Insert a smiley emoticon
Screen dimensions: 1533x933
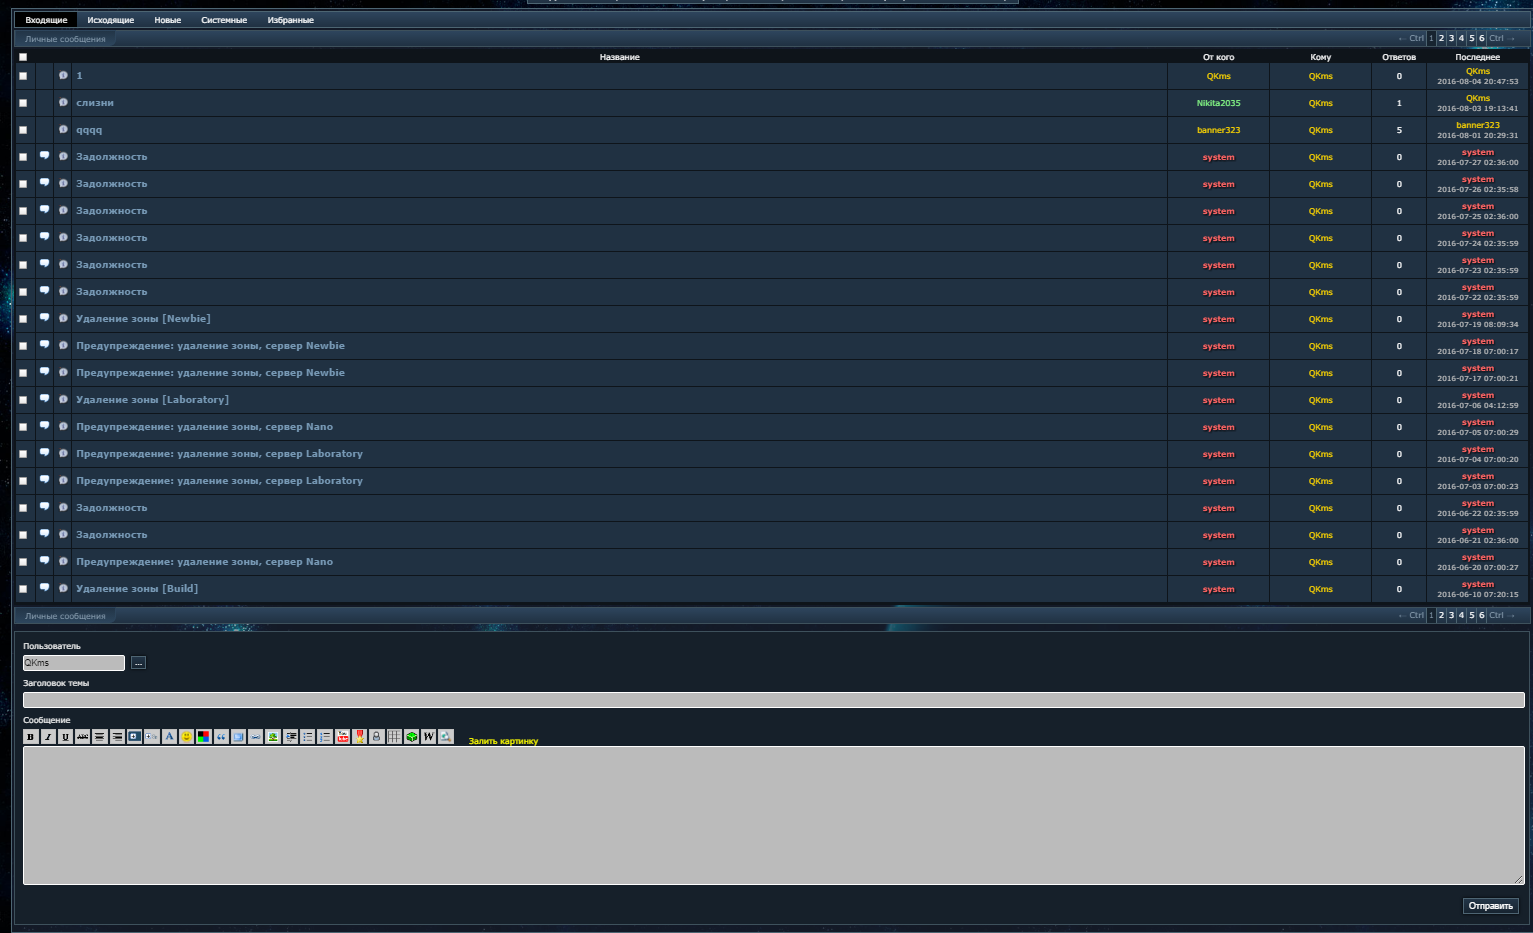click(187, 737)
